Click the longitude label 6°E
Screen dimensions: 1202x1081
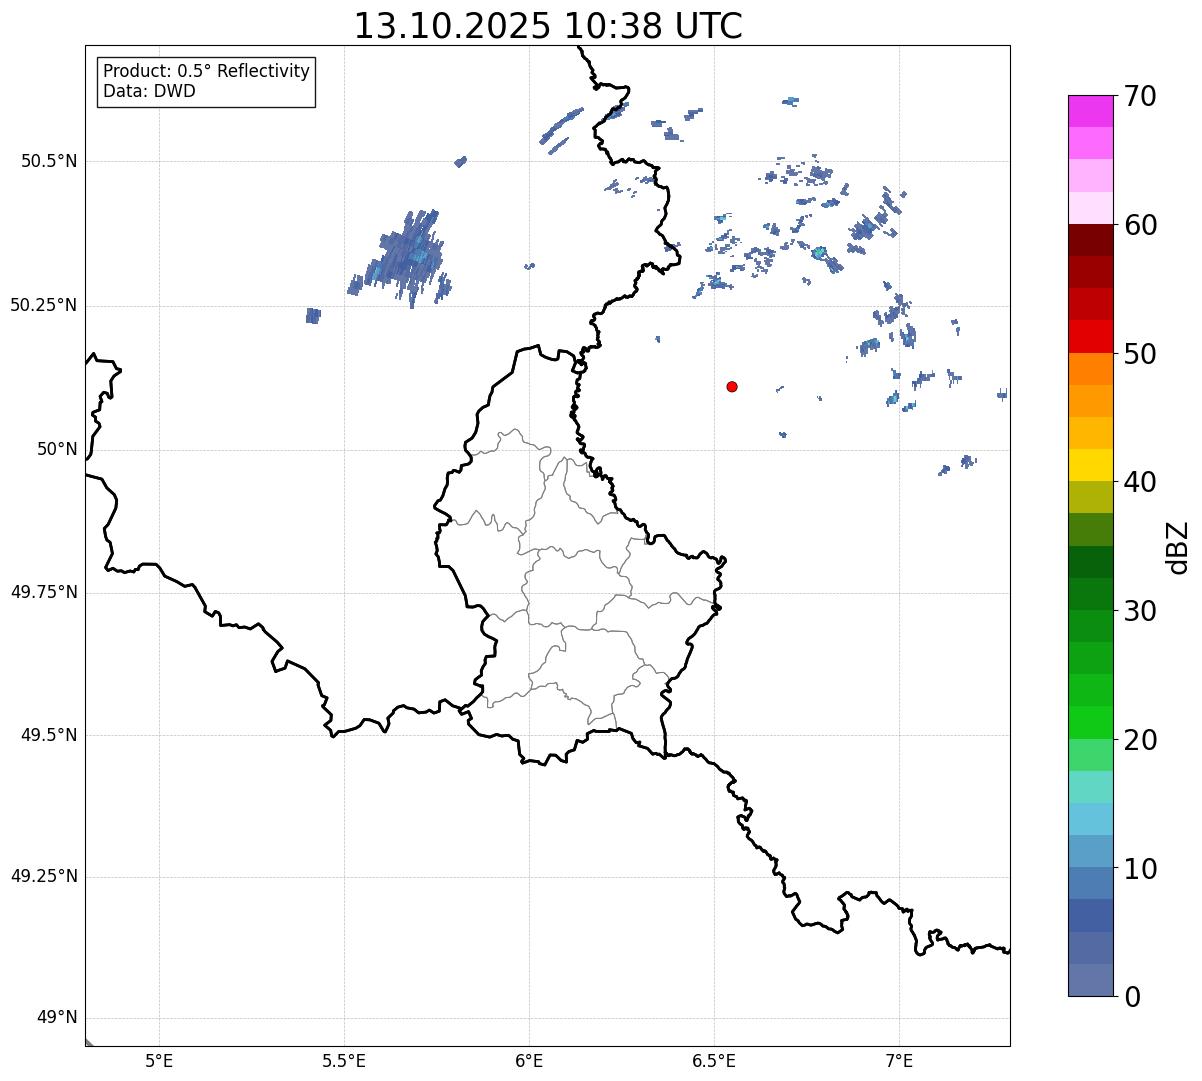529,1061
